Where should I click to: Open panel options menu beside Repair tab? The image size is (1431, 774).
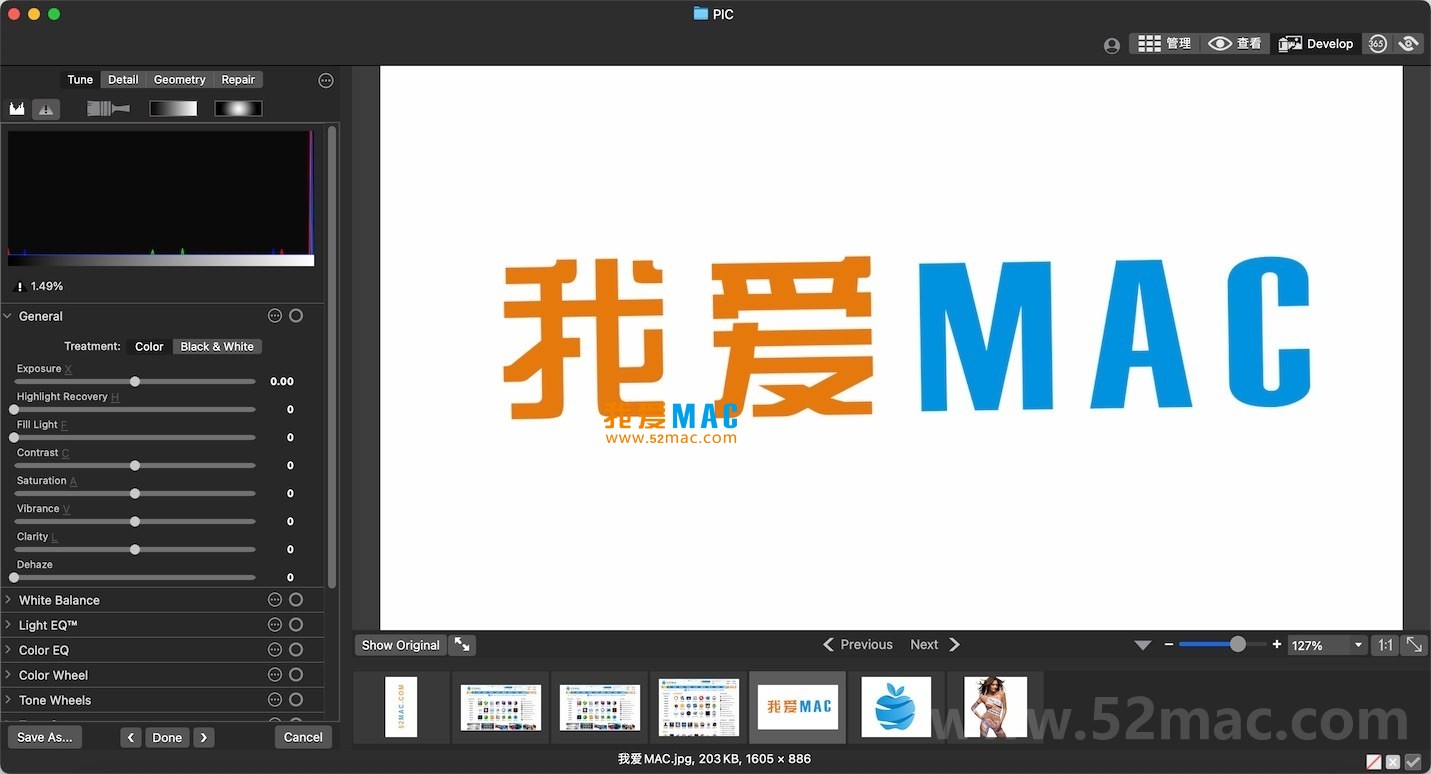point(326,80)
